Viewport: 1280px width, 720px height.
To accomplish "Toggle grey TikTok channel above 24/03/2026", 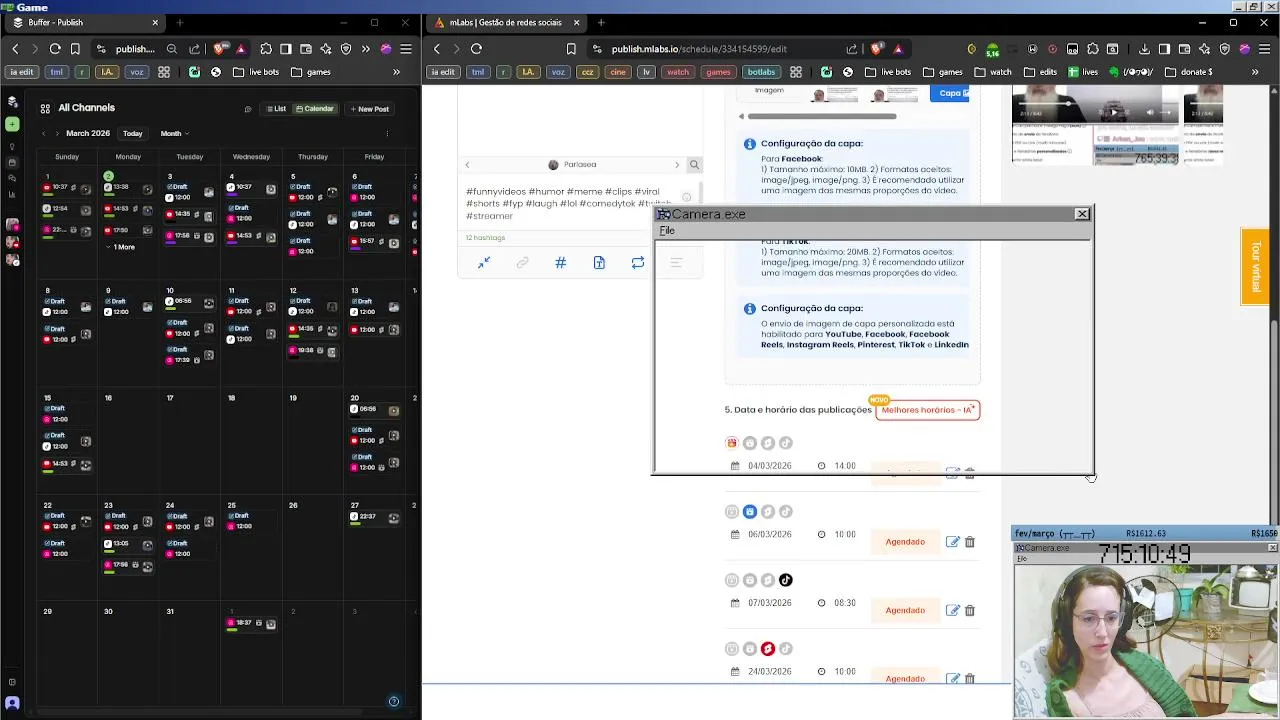I will [x=786, y=649].
